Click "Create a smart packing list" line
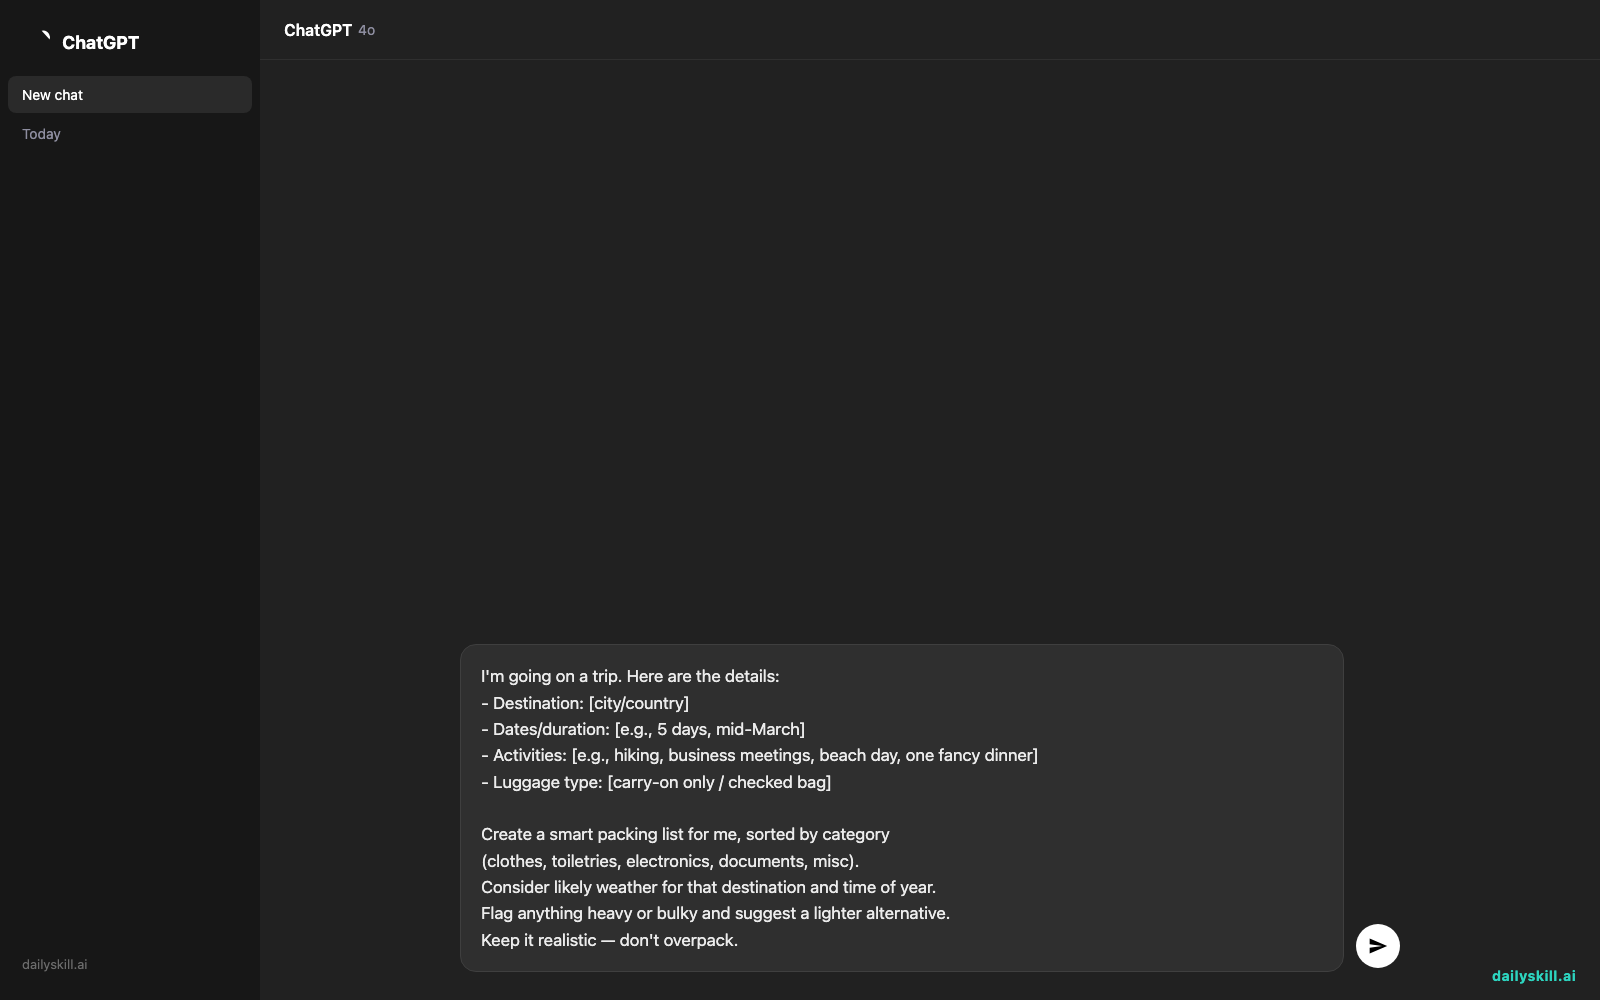Image resolution: width=1600 pixels, height=1000 pixels. pyautogui.click(x=685, y=834)
